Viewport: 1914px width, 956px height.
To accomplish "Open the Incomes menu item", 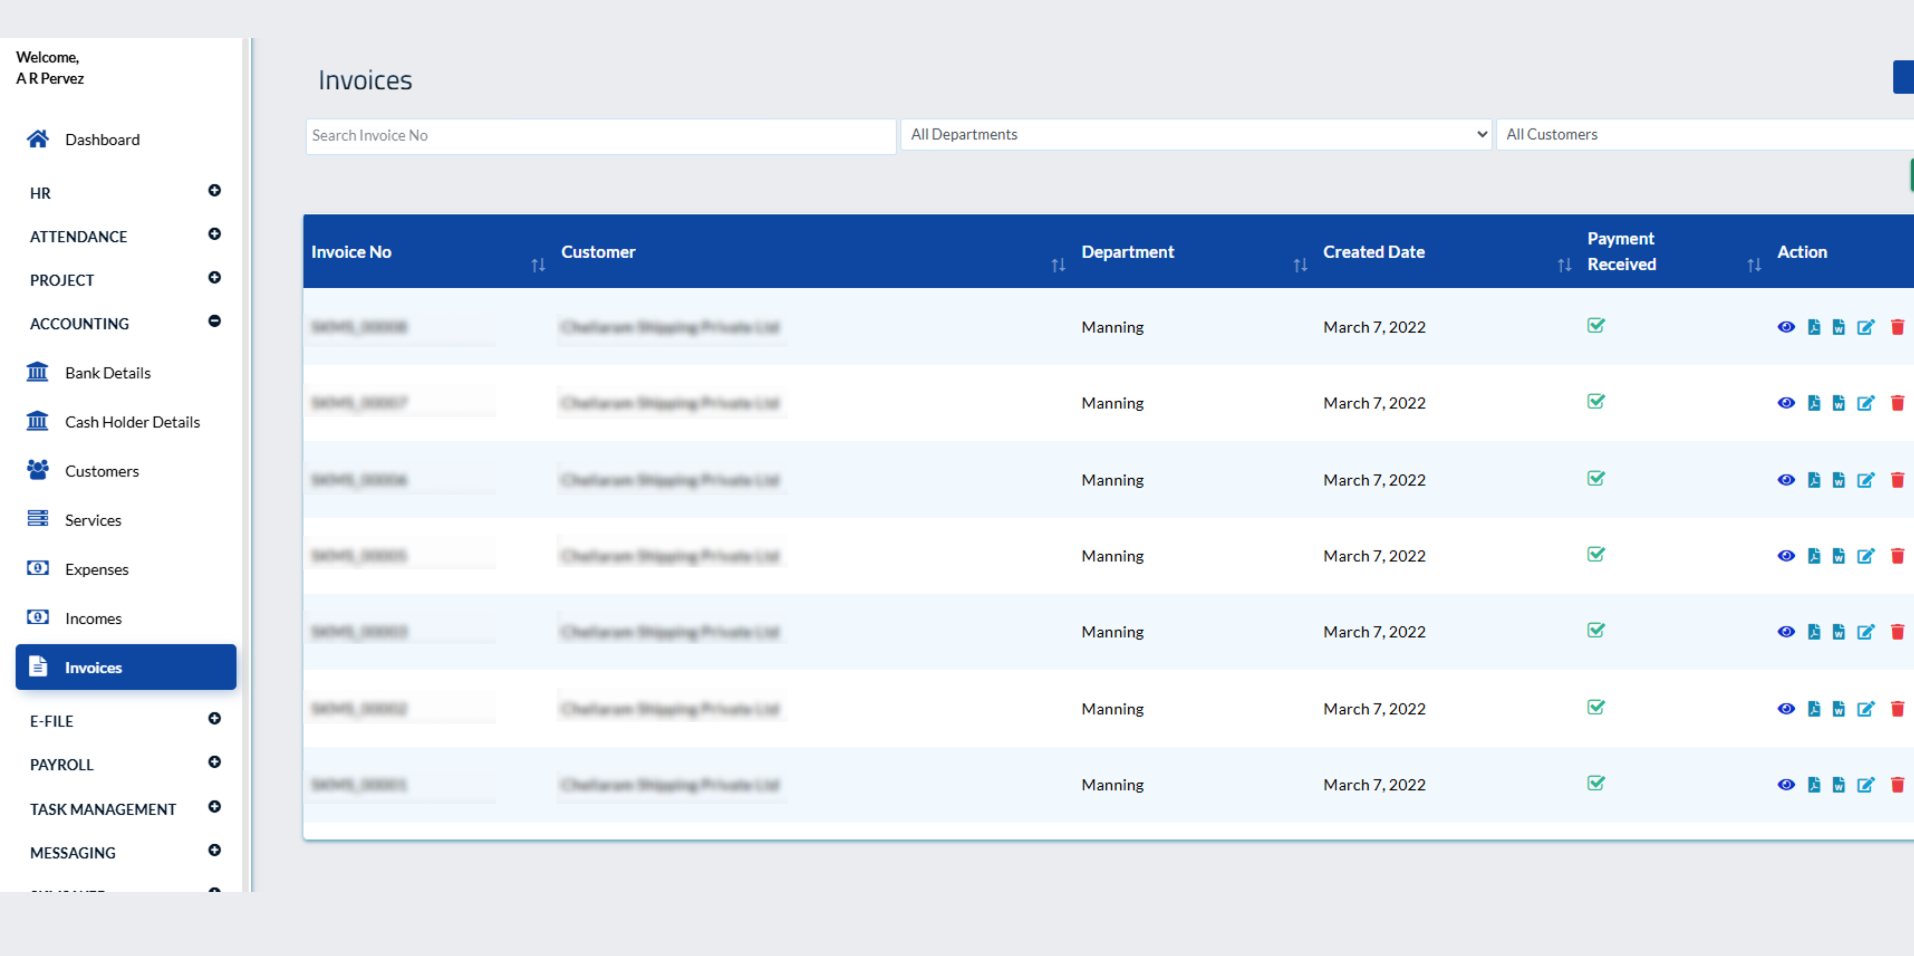I will click(93, 618).
